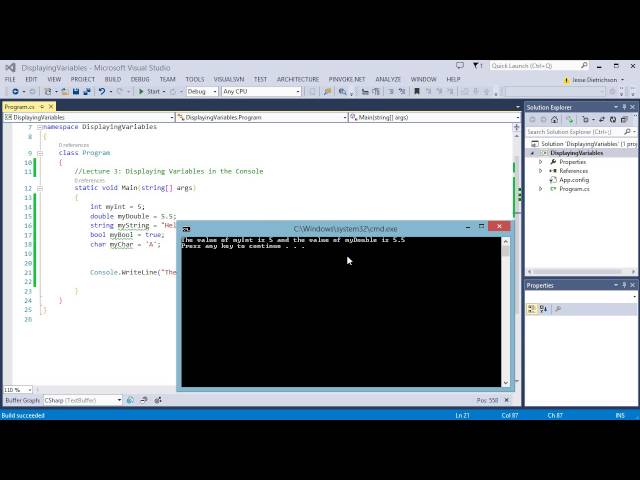Close the Buffer Graph bar next to Pos 550
Screen dimensions: 640x480
(507, 400)
